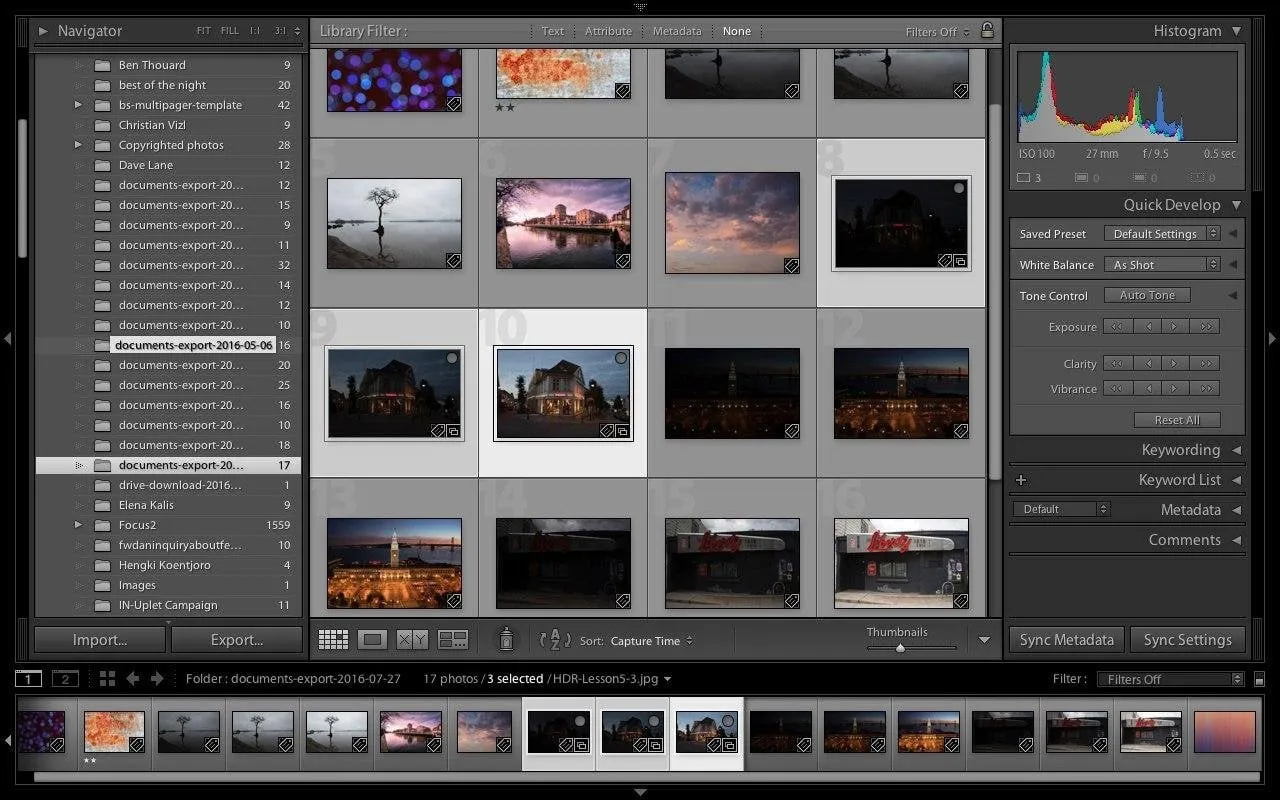Switch to Grid view icon in toolbar

[333, 640]
